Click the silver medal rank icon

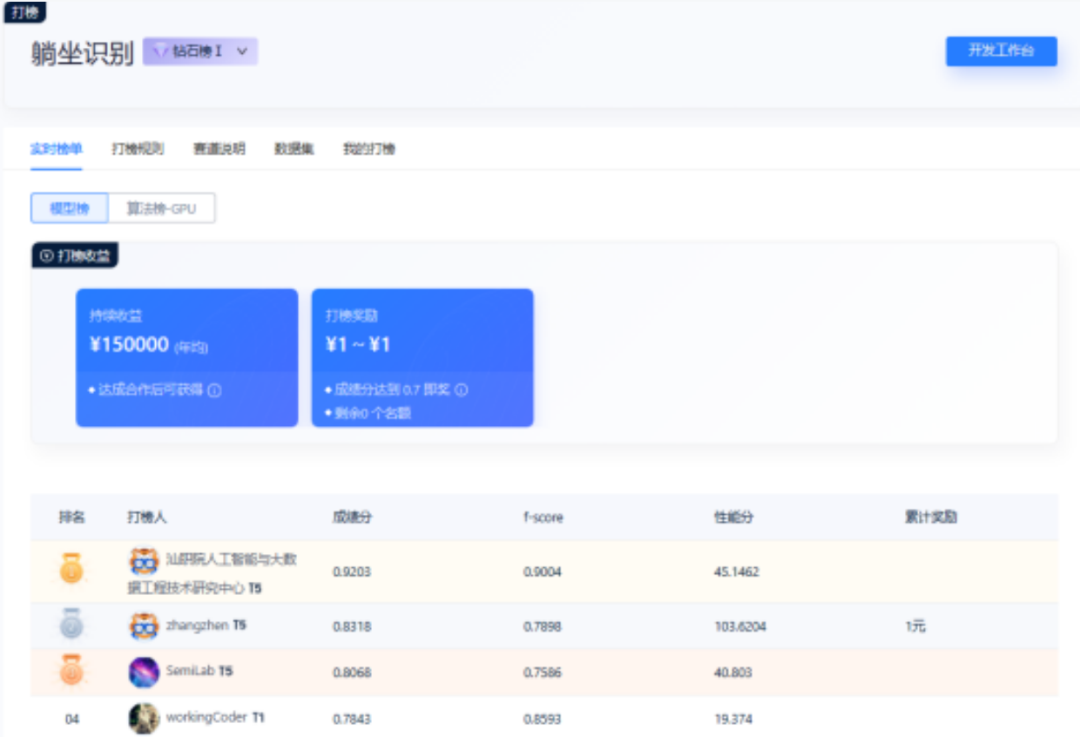tap(72, 623)
